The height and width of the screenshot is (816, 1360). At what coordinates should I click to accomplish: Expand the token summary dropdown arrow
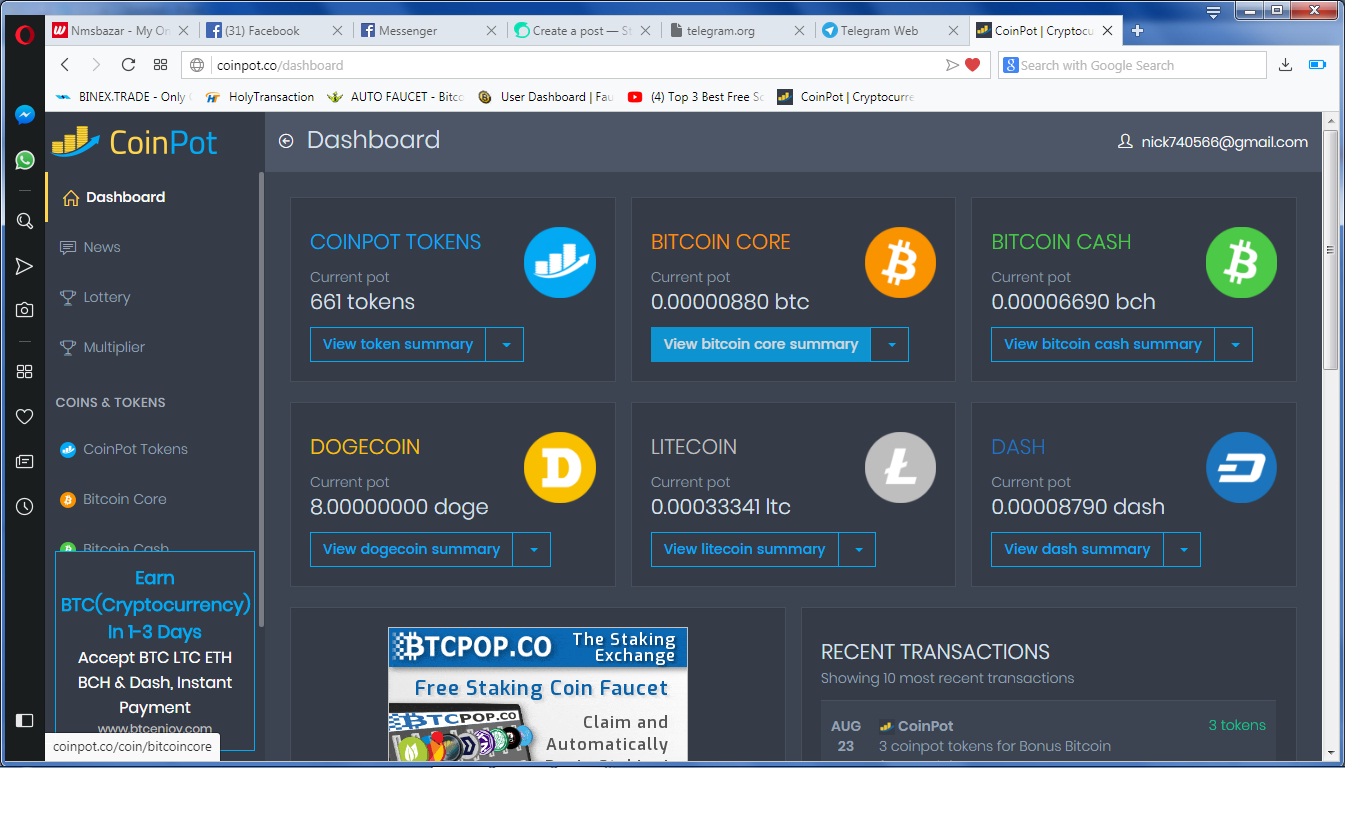[505, 345]
